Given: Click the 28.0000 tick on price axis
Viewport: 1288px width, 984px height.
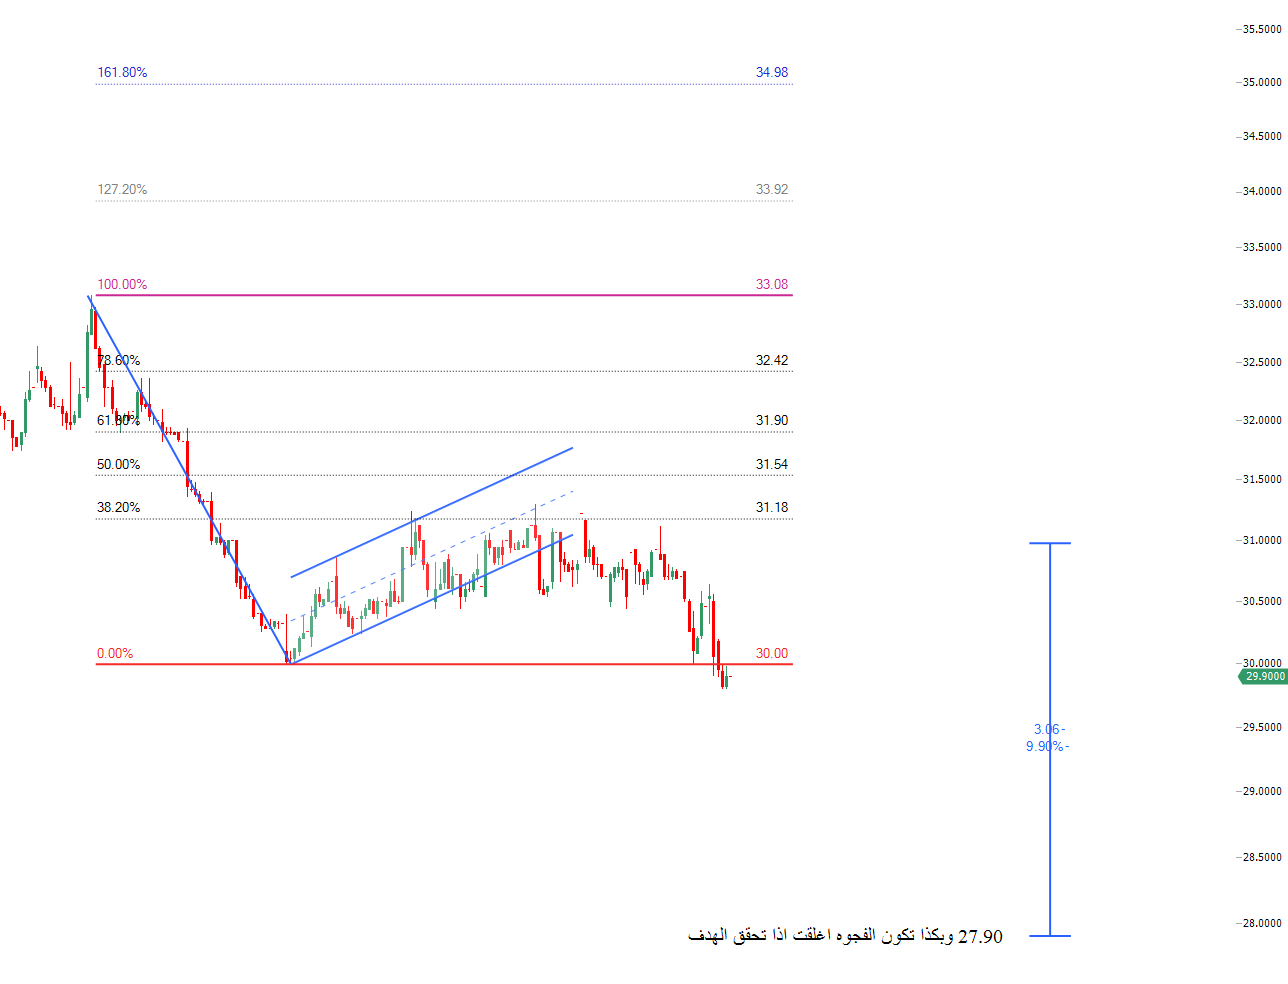Looking at the screenshot, I should [x=1261, y=924].
